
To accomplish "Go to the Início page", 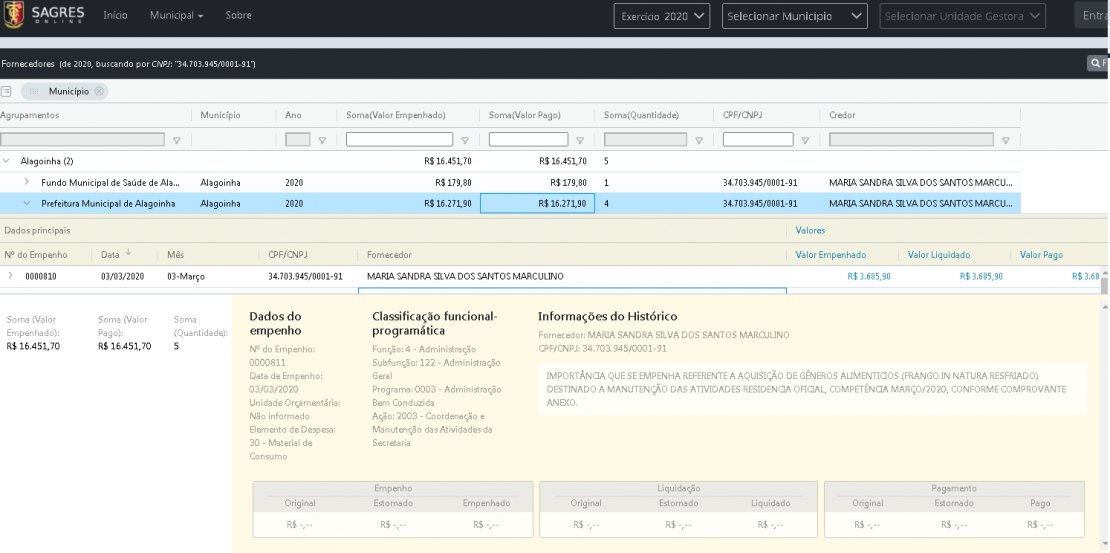I will coord(115,16).
